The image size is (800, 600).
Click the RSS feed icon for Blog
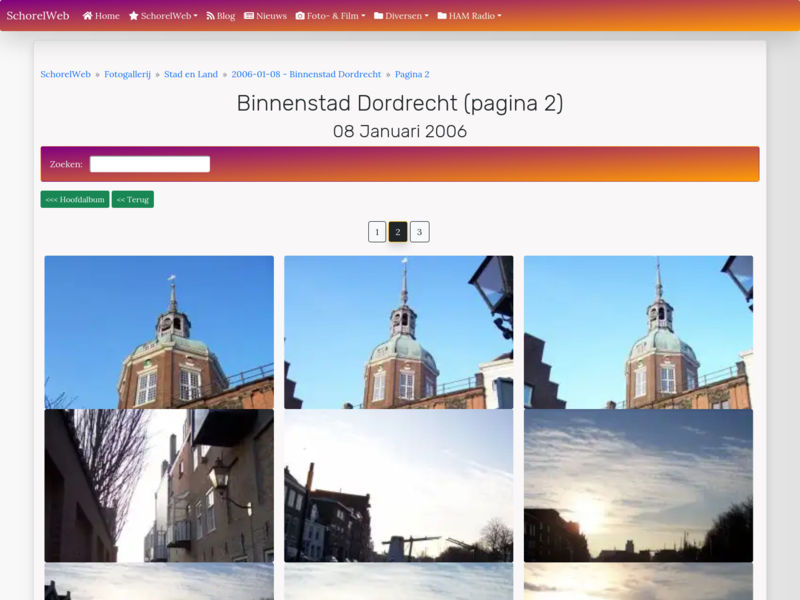(210, 16)
